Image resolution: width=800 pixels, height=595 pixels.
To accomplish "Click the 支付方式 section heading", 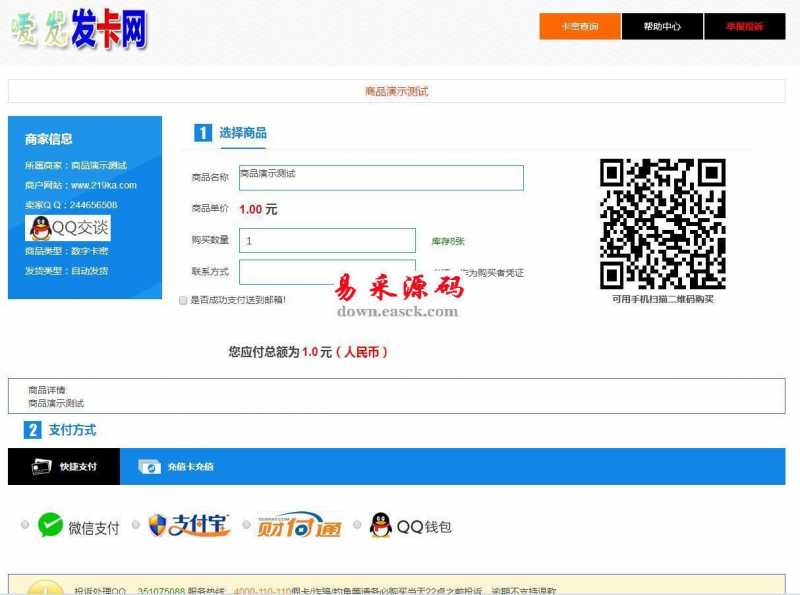I will pos(72,430).
